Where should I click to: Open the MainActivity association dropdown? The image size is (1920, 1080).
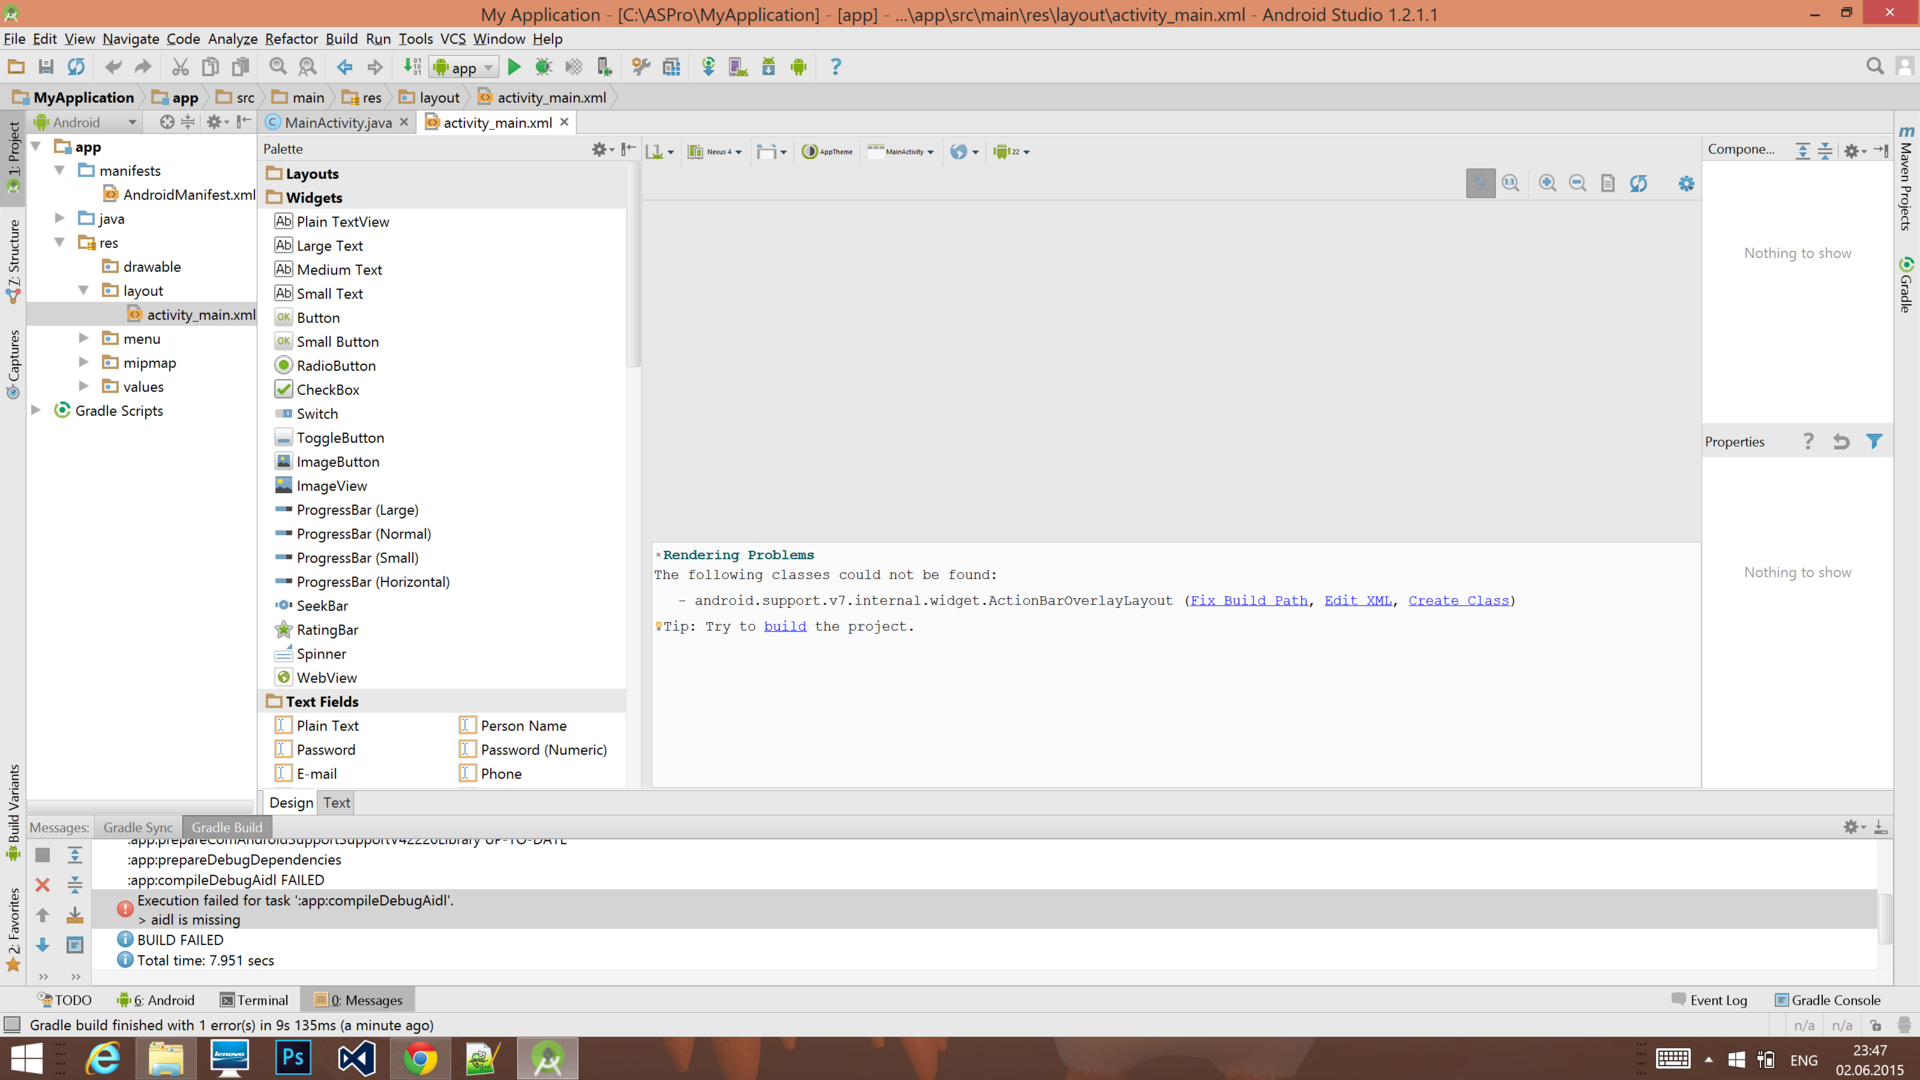tap(901, 152)
